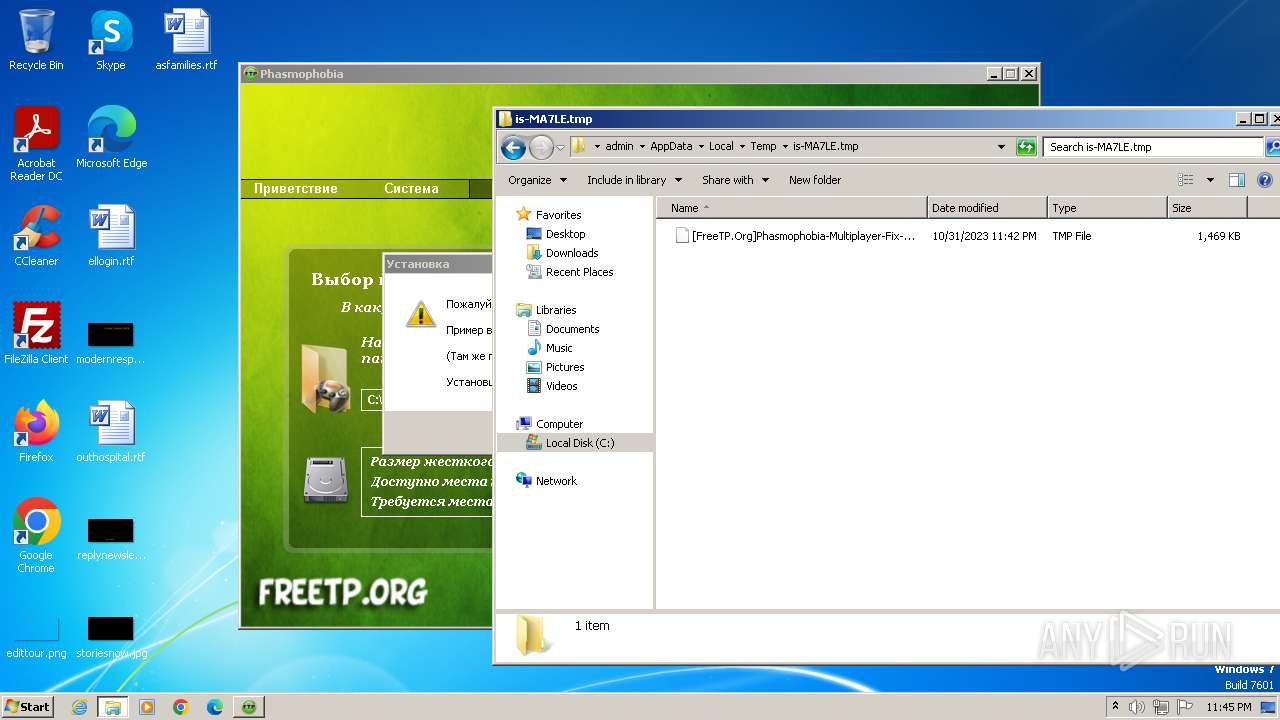1280x720 pixels.
Task: Go back in the Explorer window
Action: click(x=513, y=147)
